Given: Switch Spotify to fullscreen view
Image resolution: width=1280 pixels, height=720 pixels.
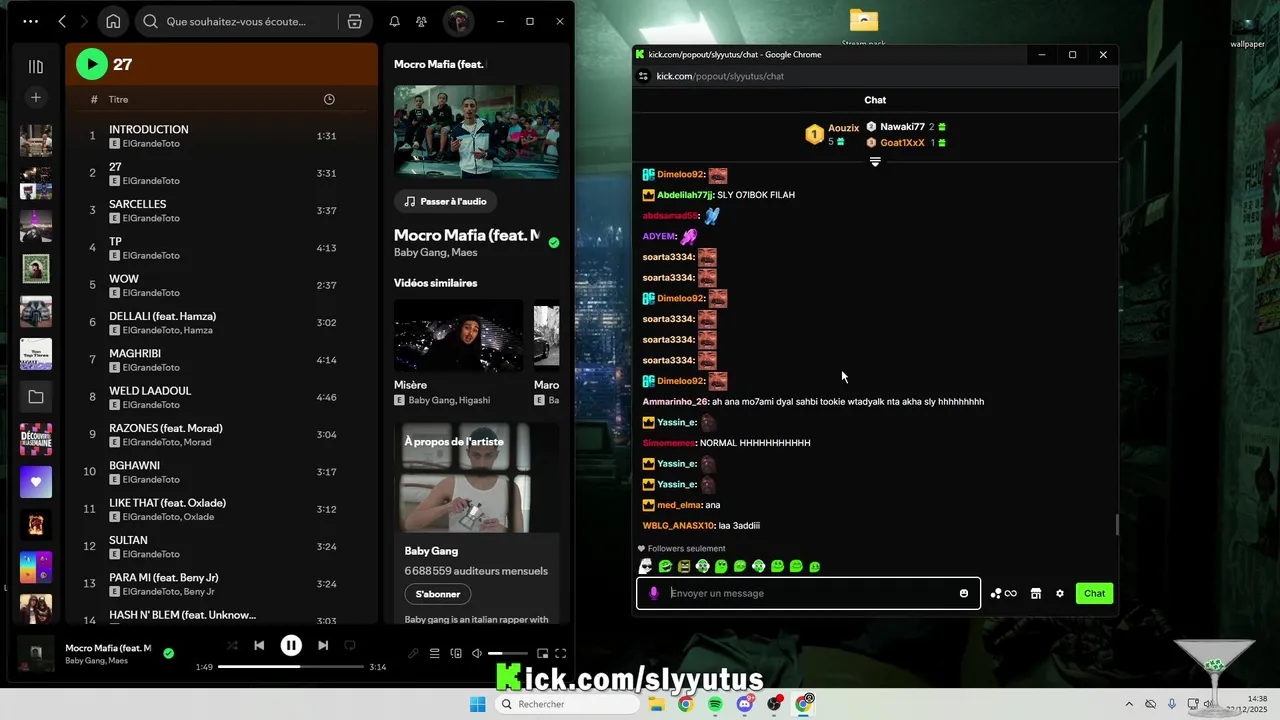Looking at the screenshot, I should tap(561, 654).
